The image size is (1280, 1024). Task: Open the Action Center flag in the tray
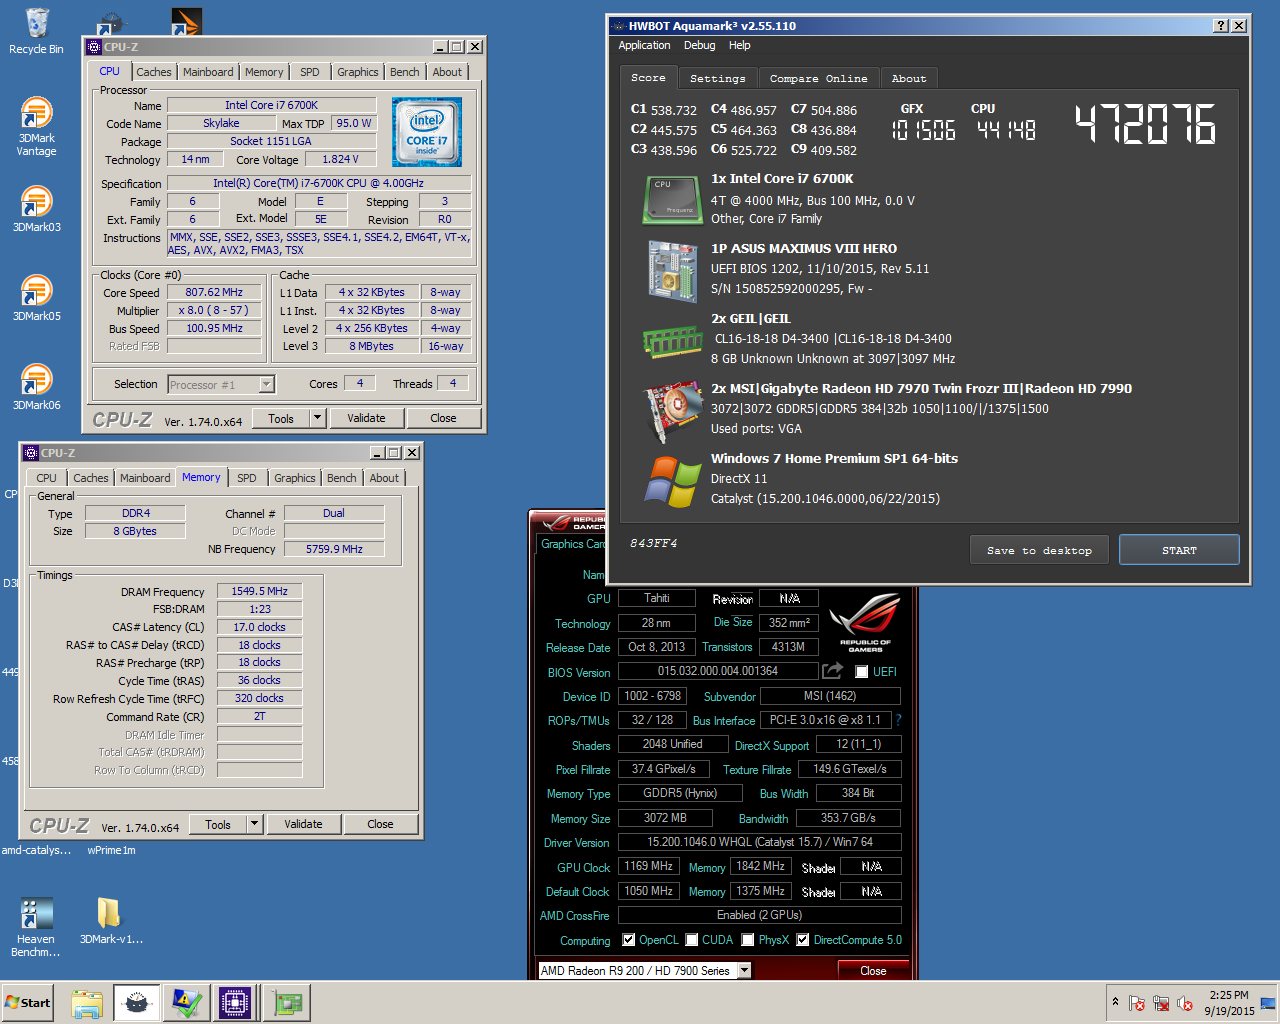click(1137, 1003)
